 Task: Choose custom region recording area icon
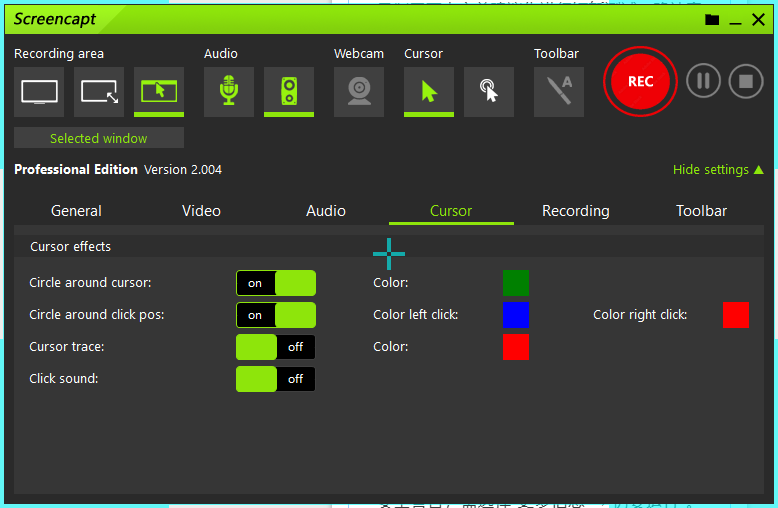click(x=99, y=92)
